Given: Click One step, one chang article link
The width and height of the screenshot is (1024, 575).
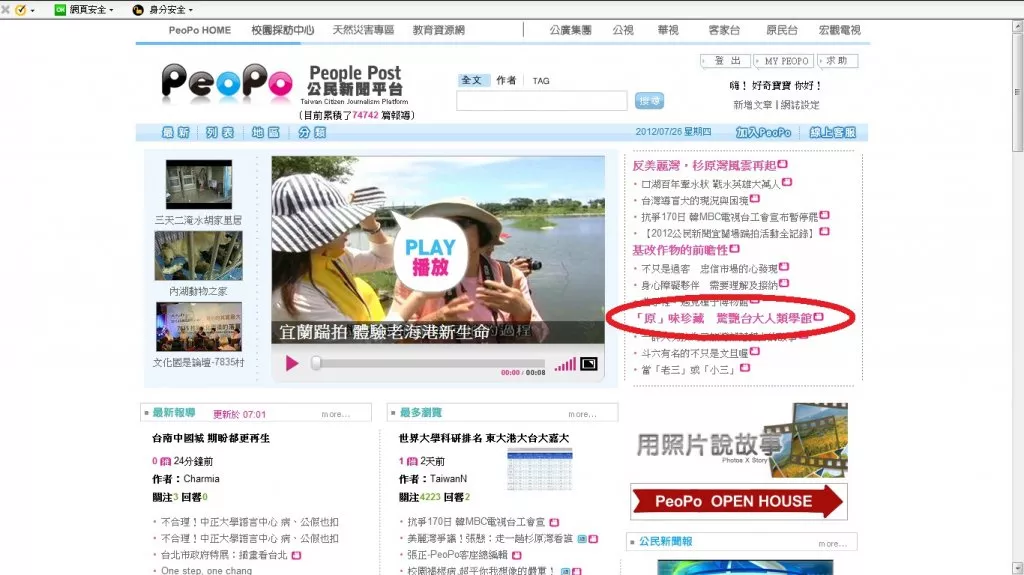Looking at the screenshot, I should 206,570.
